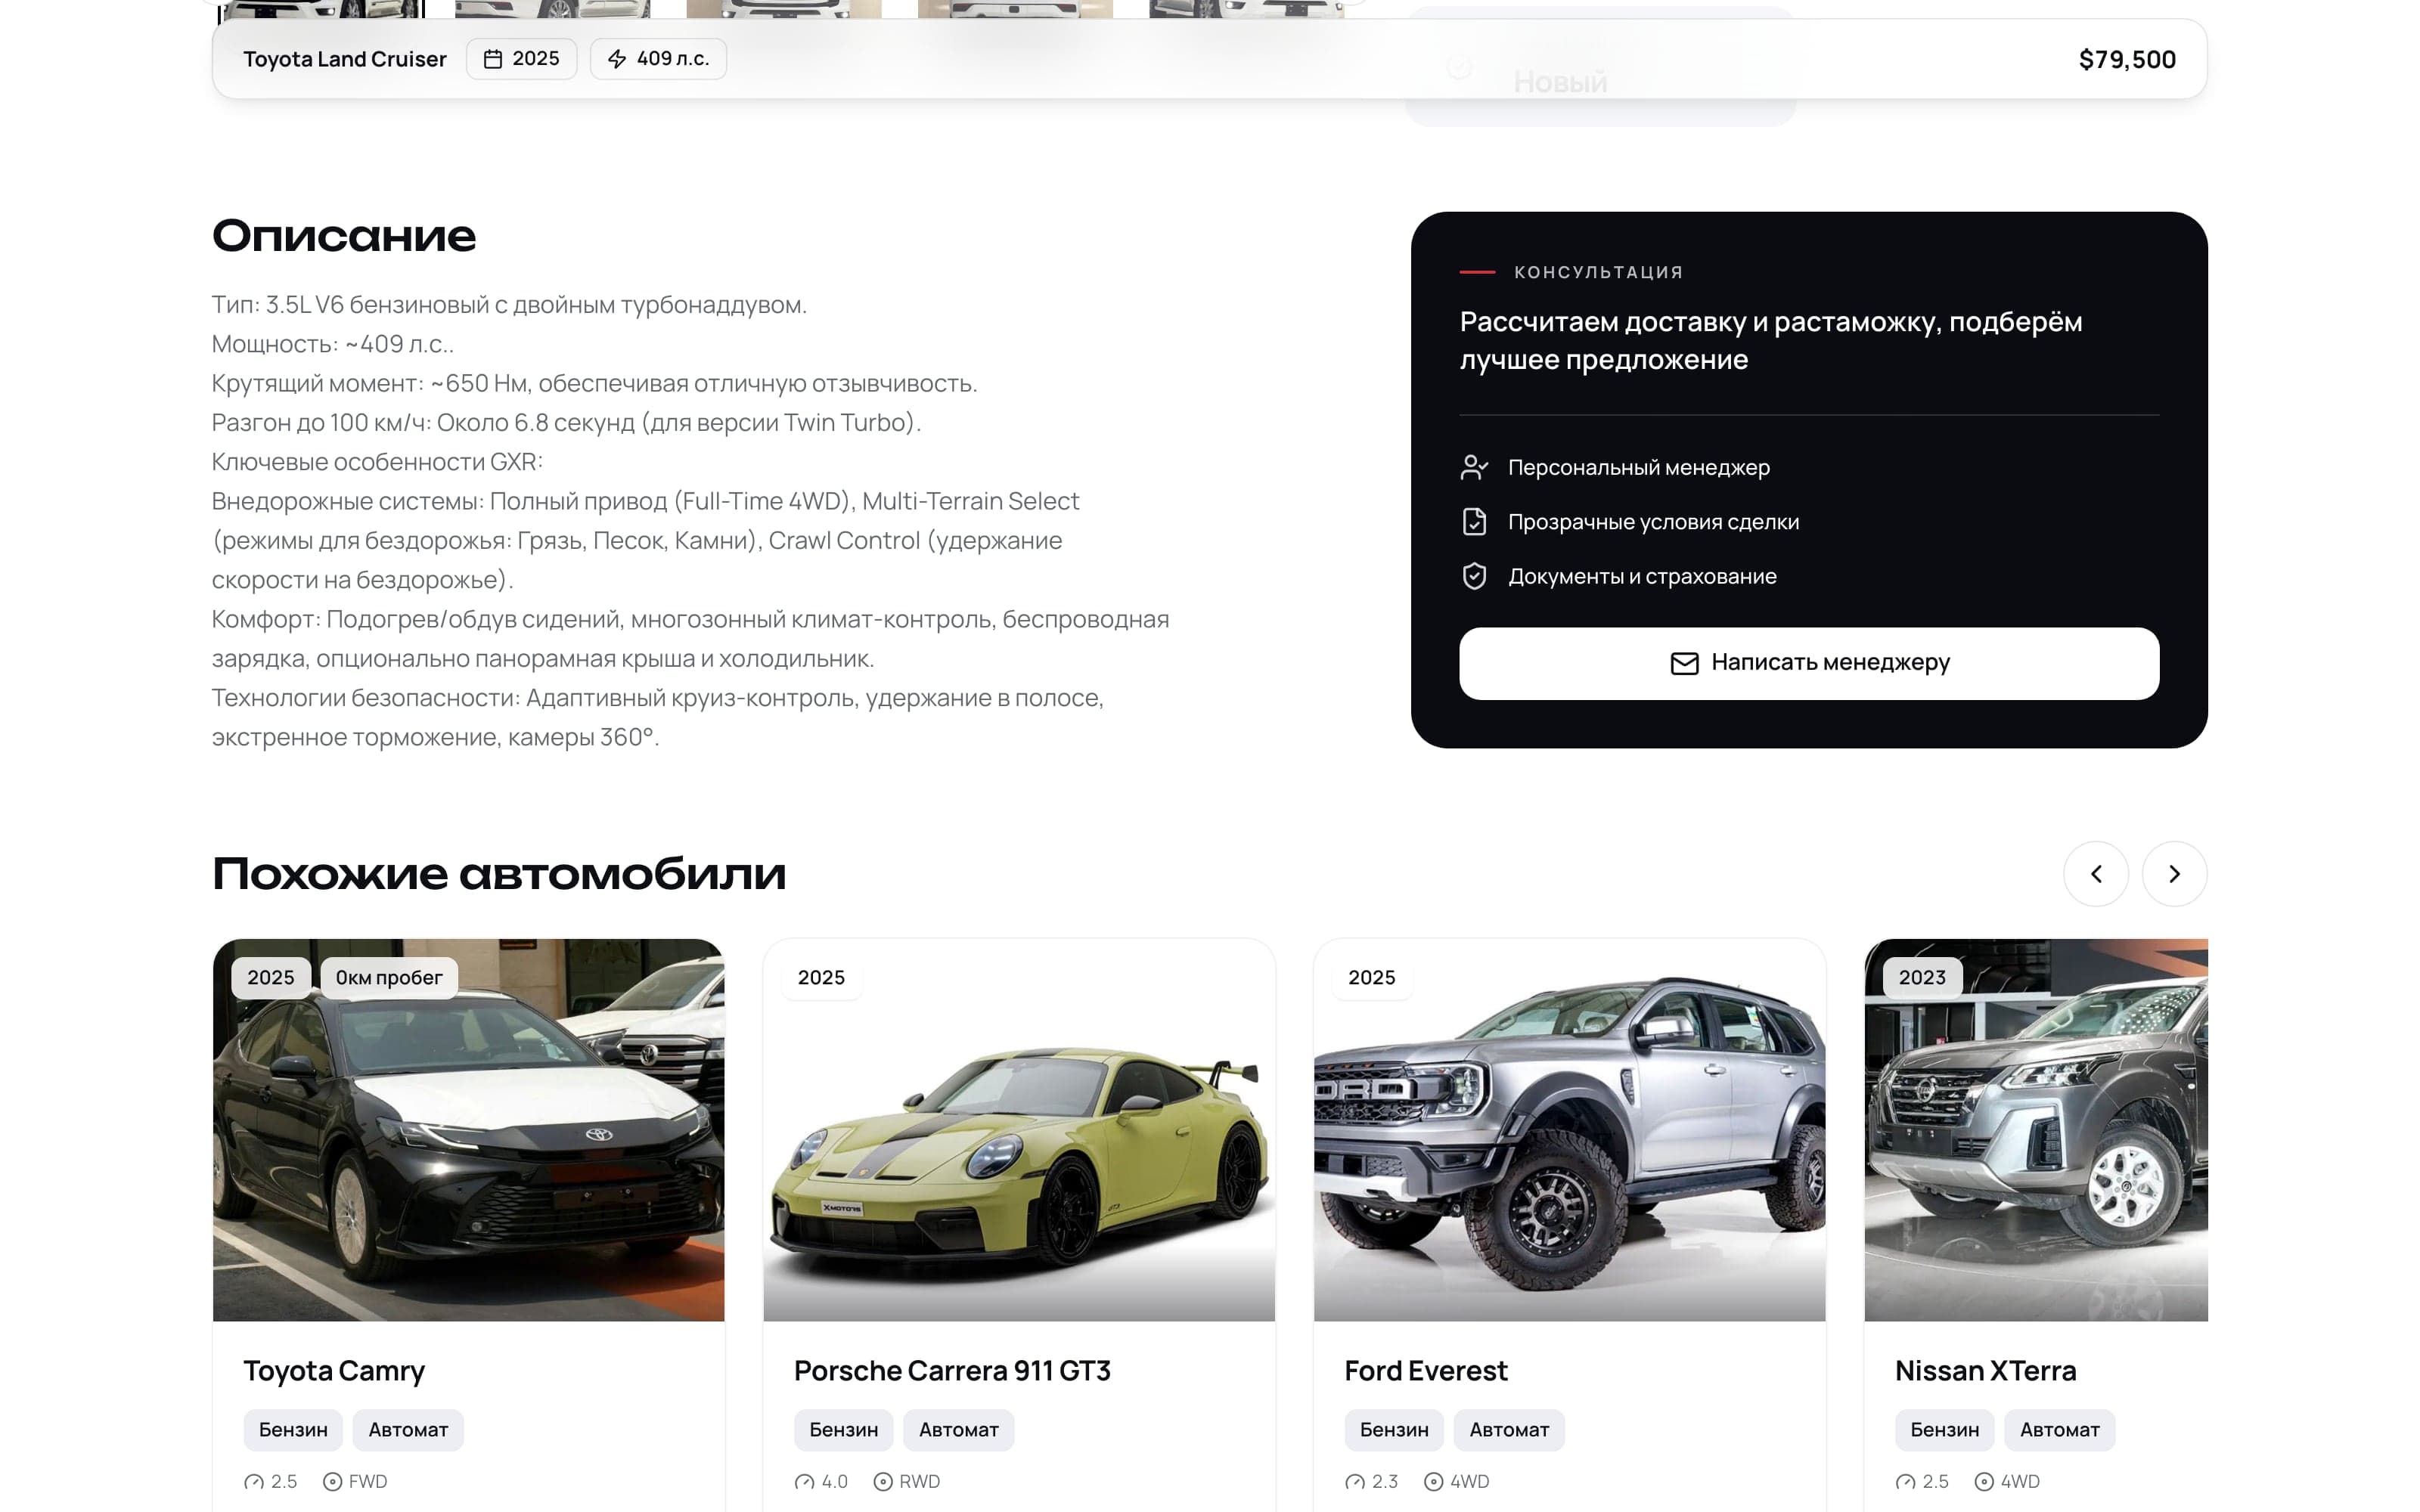Go to previous similar cars
This screenshot has height=1512, width=2420.
pyautogui.click(x=2096, y=874)
